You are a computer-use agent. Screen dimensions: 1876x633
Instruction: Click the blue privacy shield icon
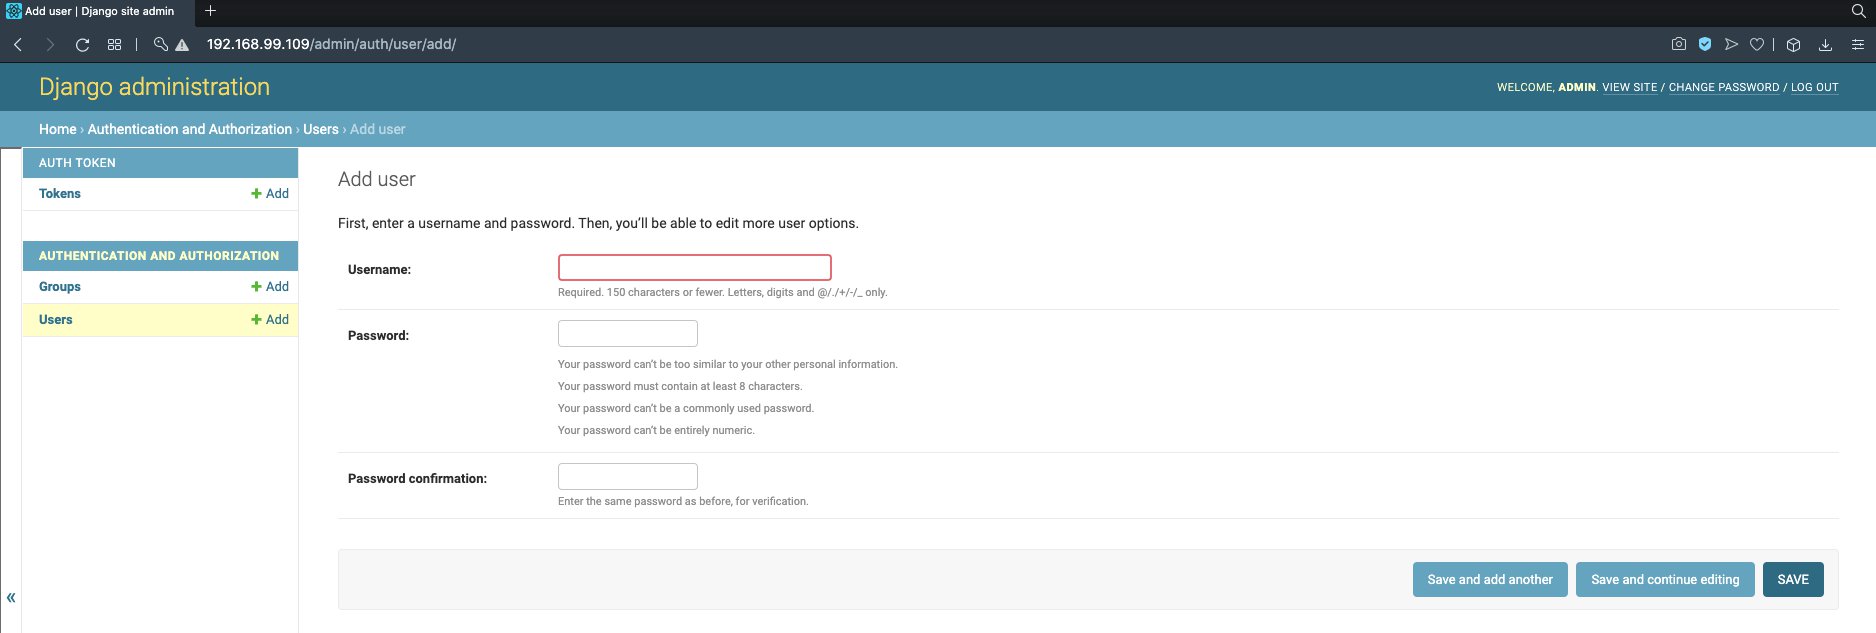(x=1705, y=44)
